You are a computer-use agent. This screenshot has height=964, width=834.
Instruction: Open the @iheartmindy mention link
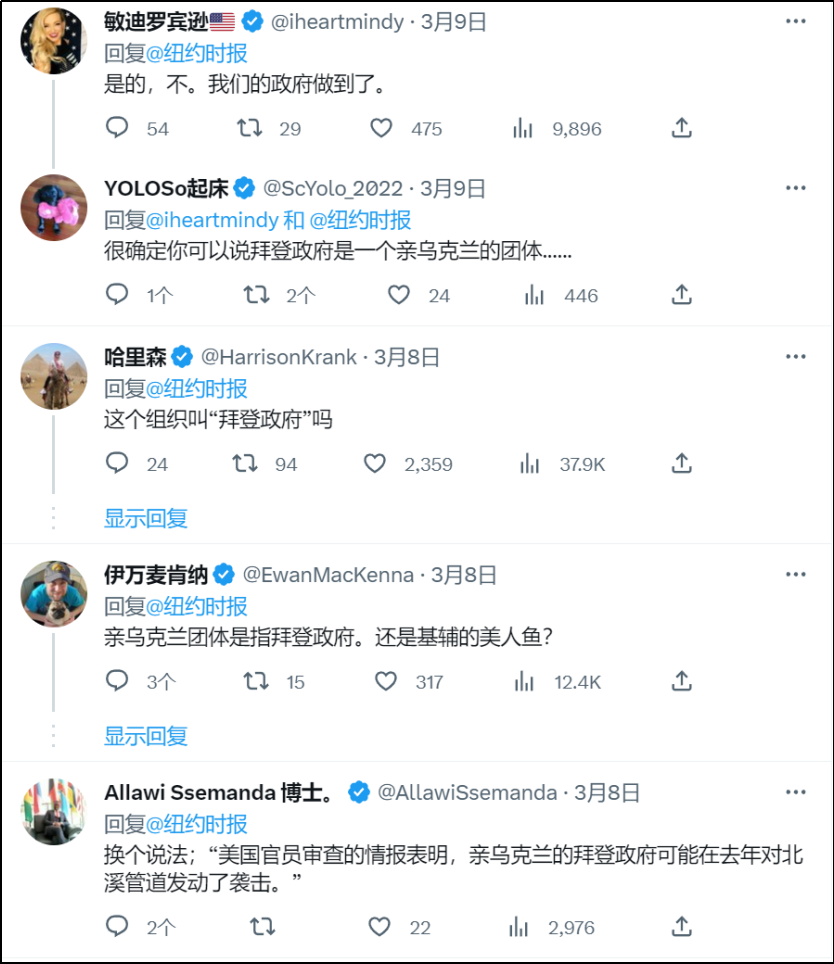click(213, 220)
